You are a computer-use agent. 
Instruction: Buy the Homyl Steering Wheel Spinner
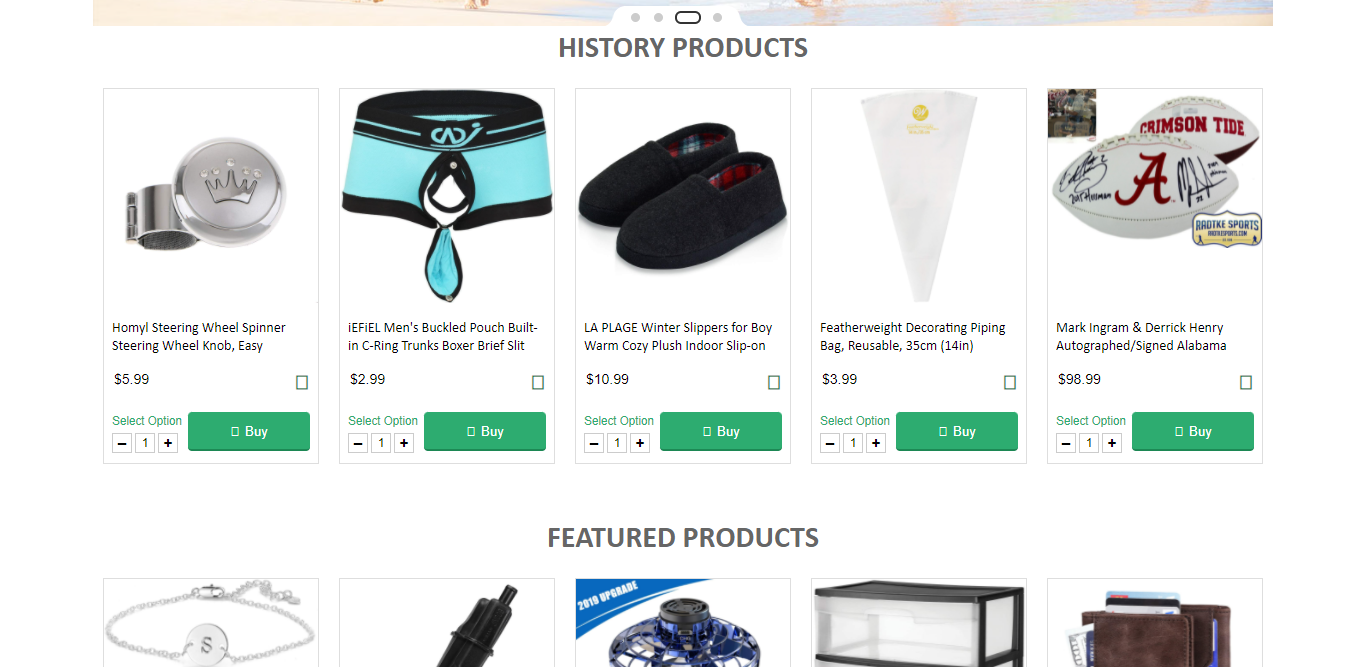tap(249, 431)
